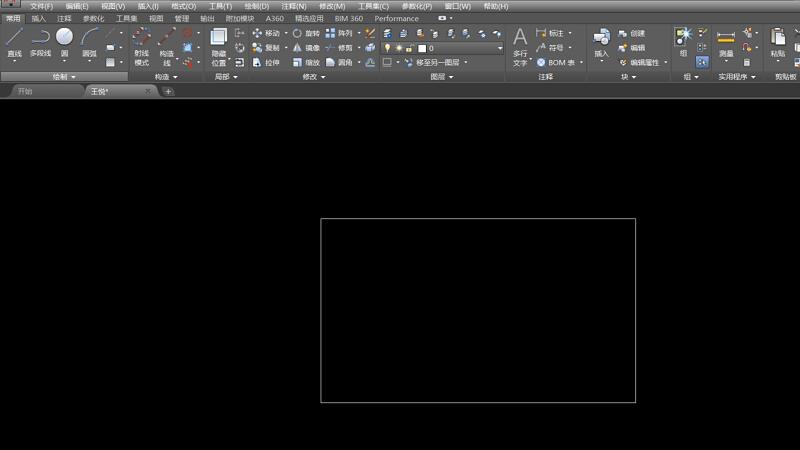Click the white layer color swatch
The height and width of the screenshot is (450, 800).
pyautogui.click(x=422, y=48)
